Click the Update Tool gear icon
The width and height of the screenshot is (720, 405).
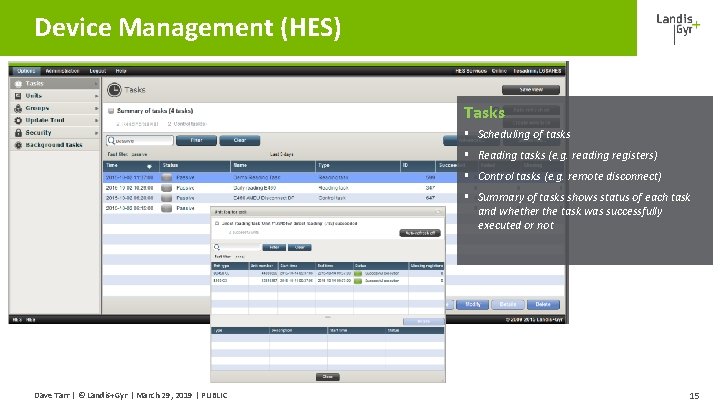tap(18, 120)
